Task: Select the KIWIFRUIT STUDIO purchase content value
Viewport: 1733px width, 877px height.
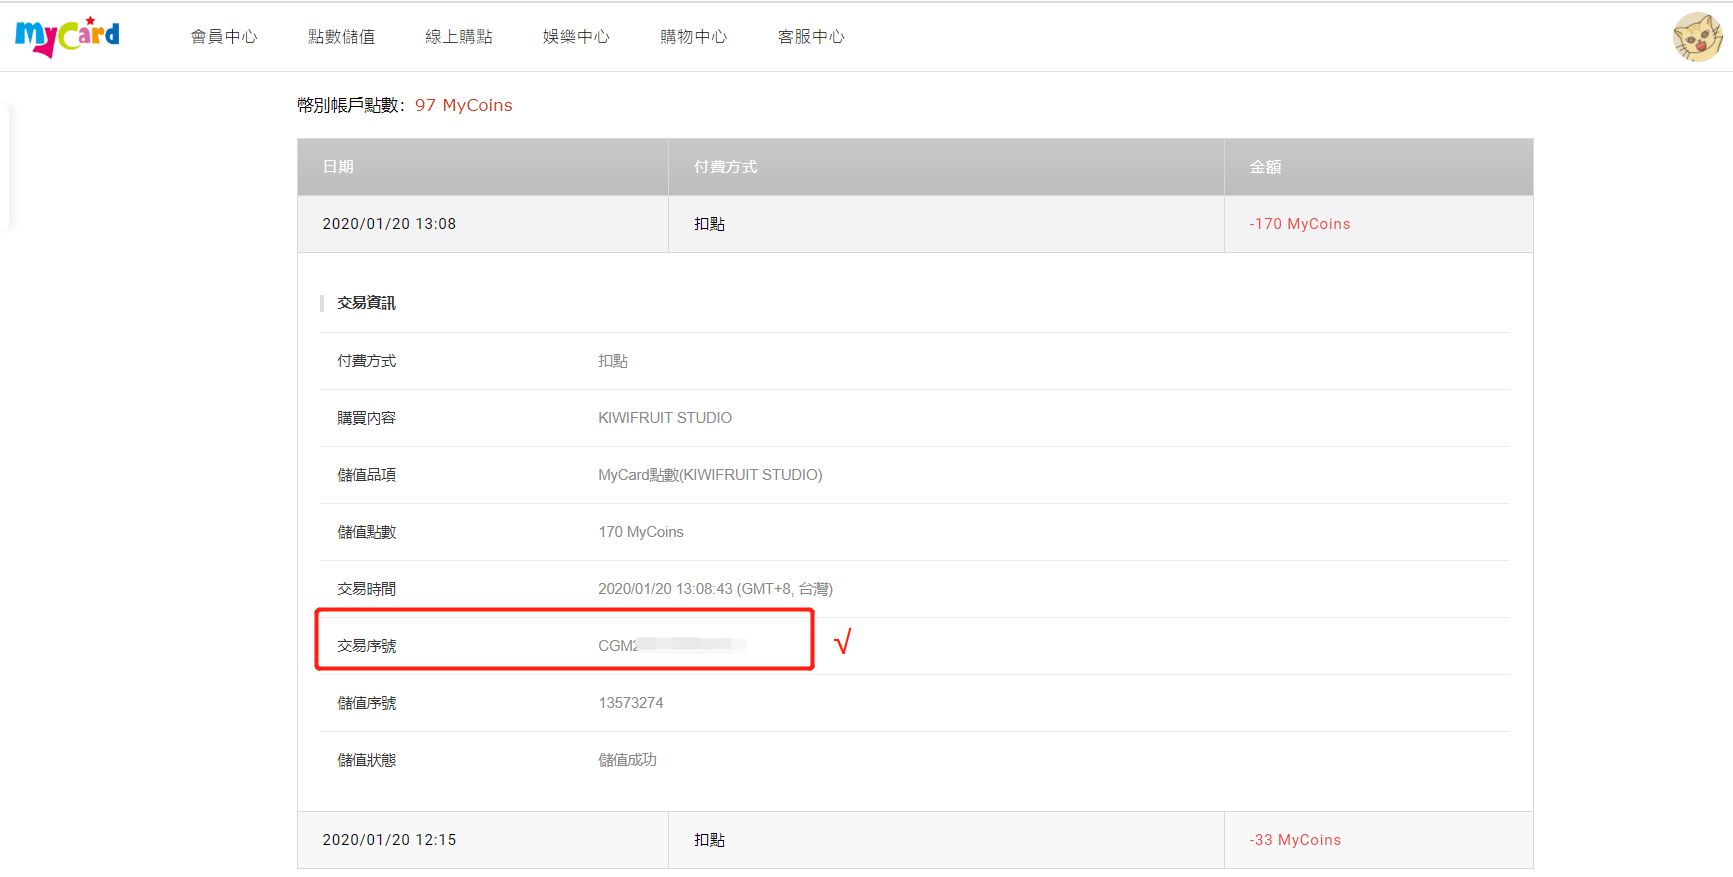Action: 665,418
